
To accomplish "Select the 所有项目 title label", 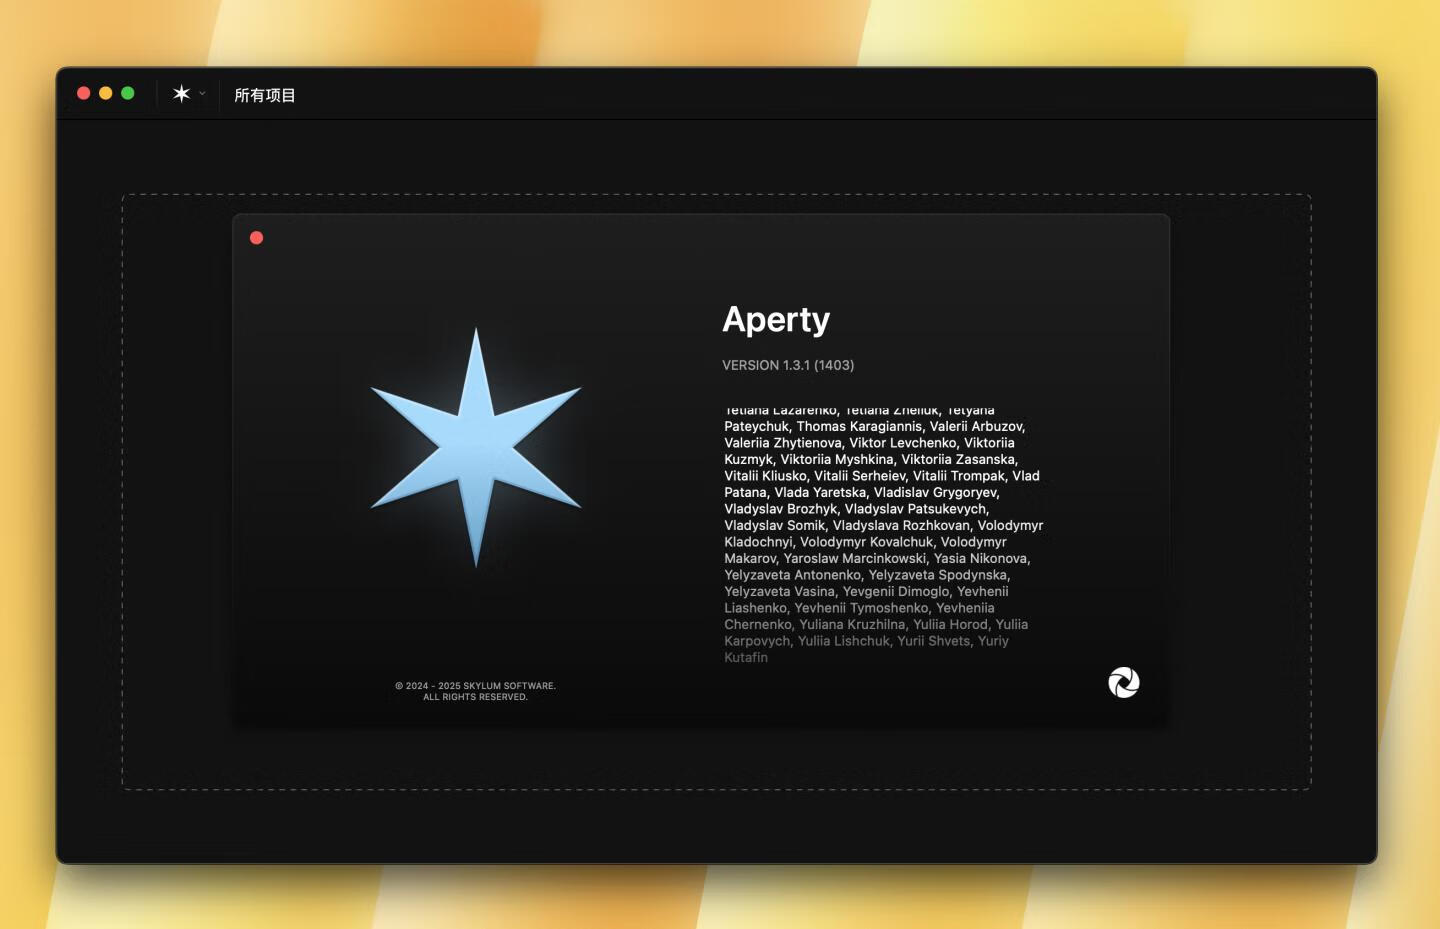I will pyautogui.click(x=265, y=95).
